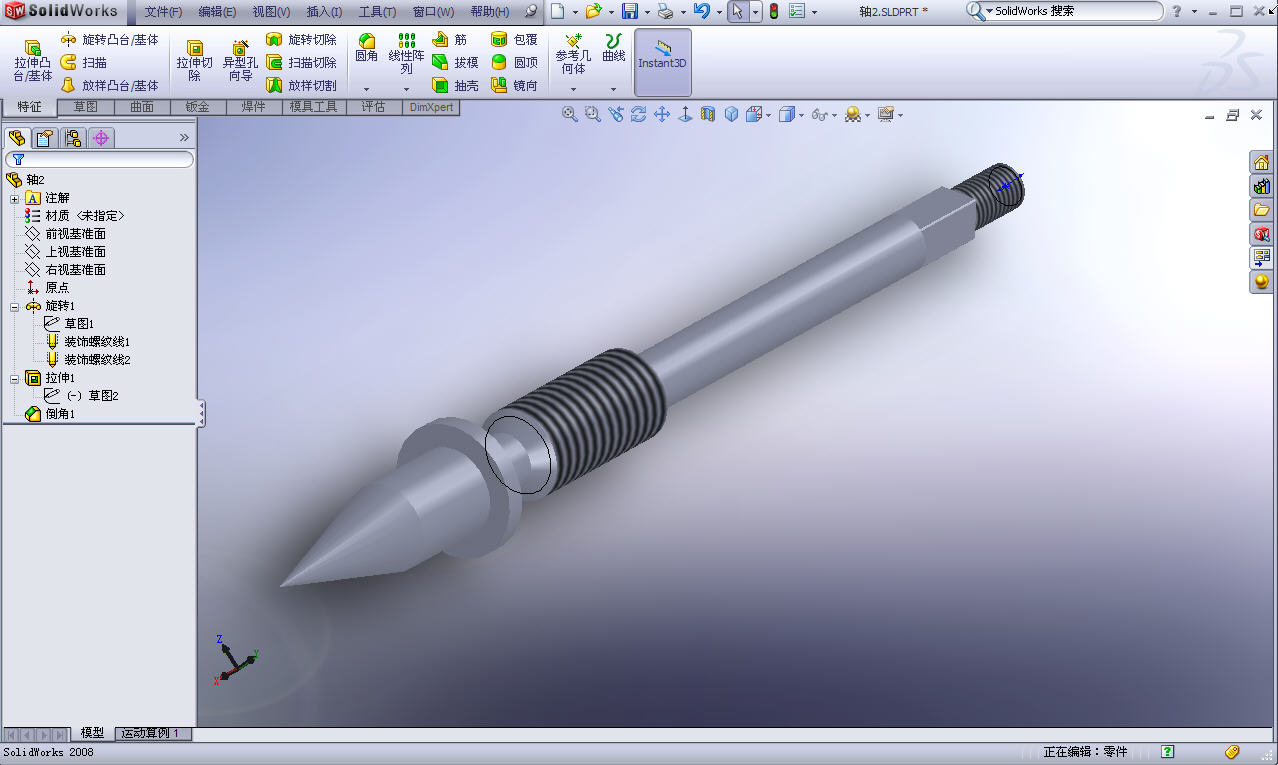Open the 曲线 curves tool
Image resolution: width=1278 pixels, height=765 pixels.
pyautogui.click(x=613, y=48)
